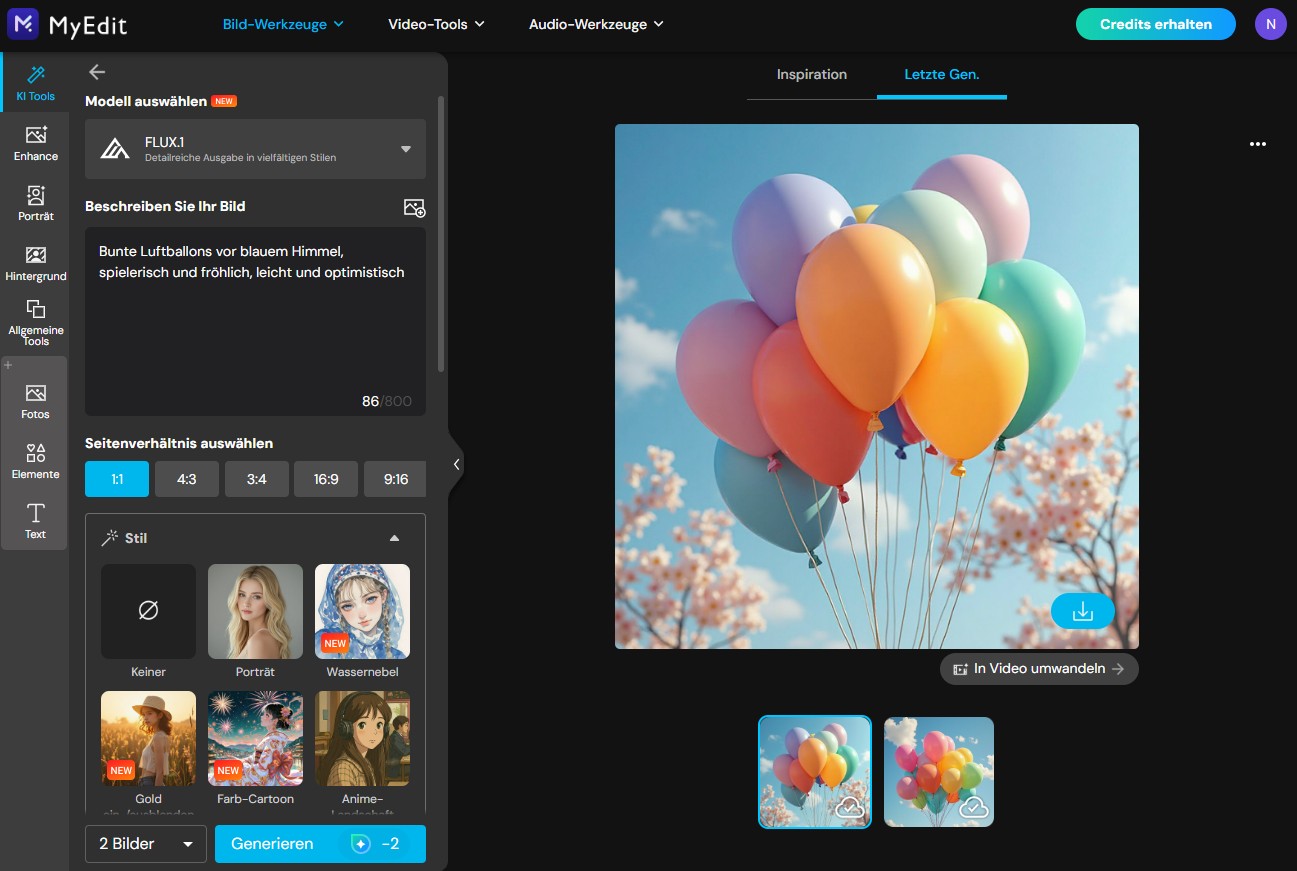Click the add reference image icon
Screen dimensions: 1297x871
414,207
